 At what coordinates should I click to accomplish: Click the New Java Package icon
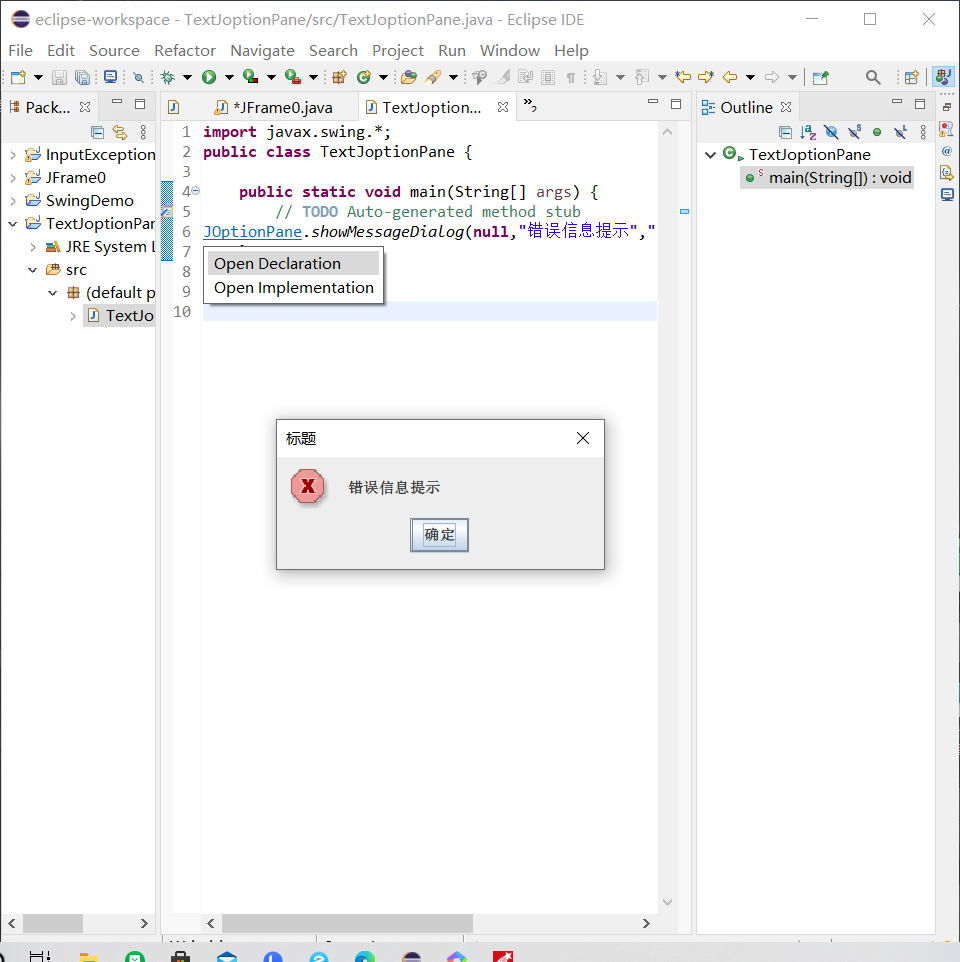pos(339,77)
